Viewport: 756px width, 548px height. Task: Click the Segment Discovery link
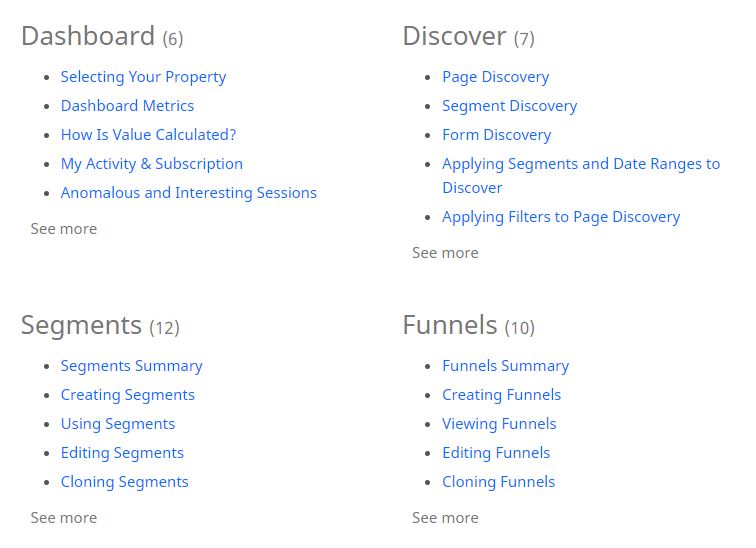click(x=509, y=106)
